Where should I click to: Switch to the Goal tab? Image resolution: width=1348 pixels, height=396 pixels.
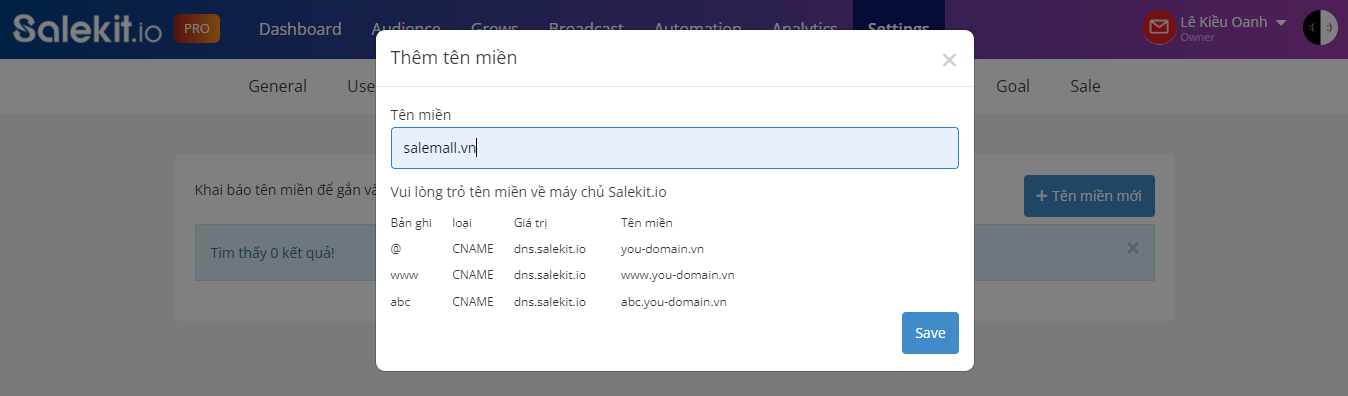click(1013, 86)
